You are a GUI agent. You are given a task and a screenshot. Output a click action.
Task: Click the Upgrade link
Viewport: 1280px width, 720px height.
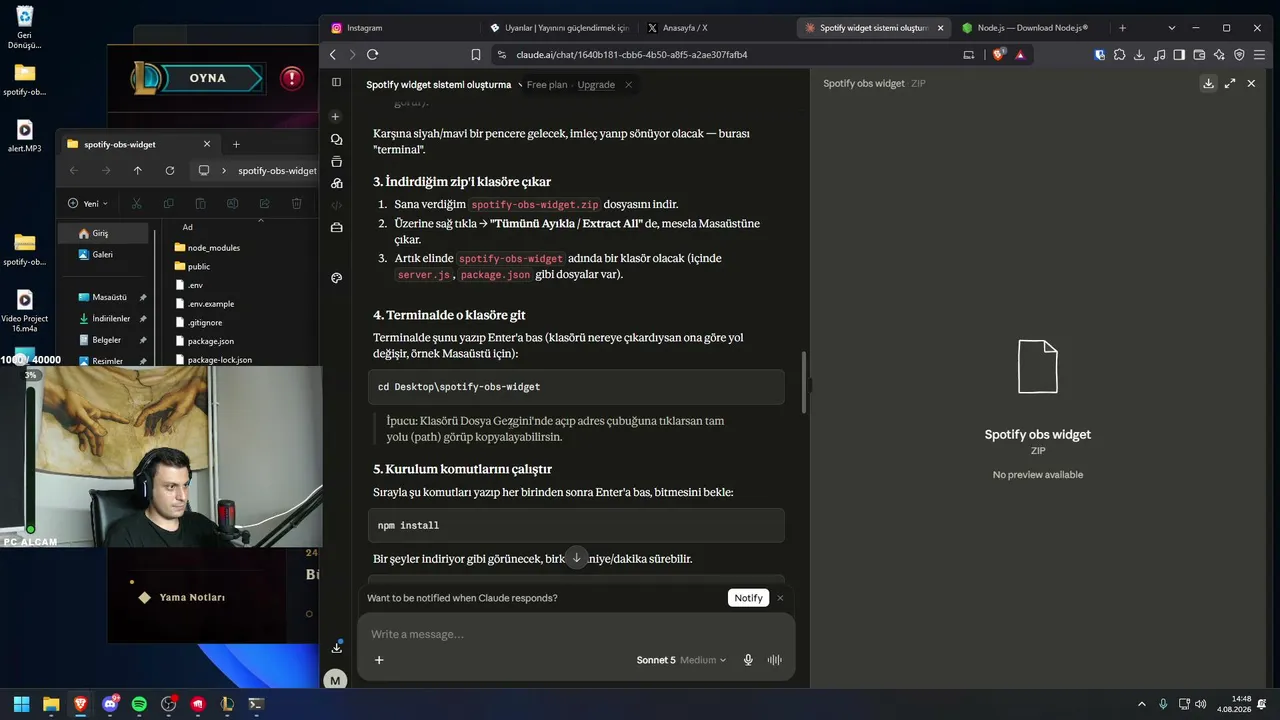point(596,85)
